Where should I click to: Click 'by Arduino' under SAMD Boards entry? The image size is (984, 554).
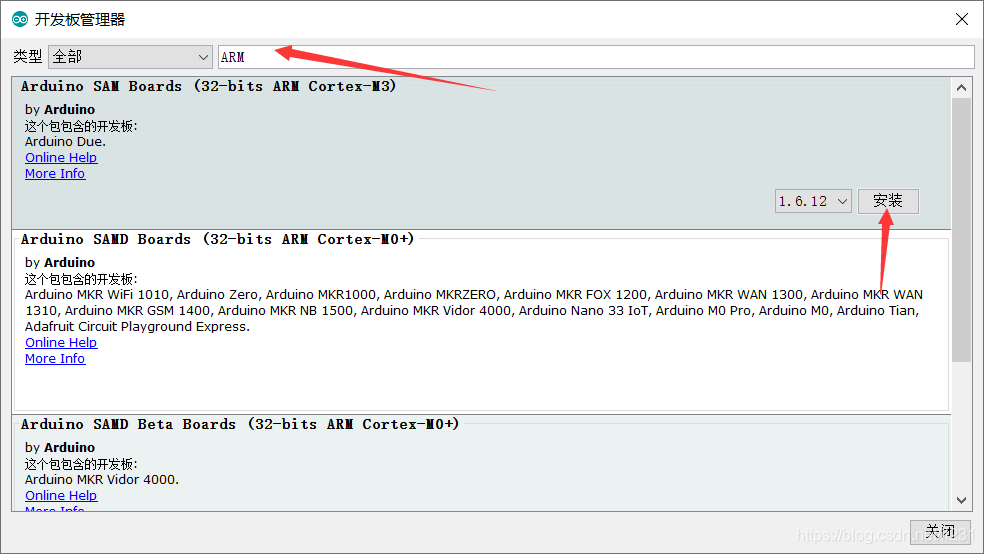coord(60,262)
